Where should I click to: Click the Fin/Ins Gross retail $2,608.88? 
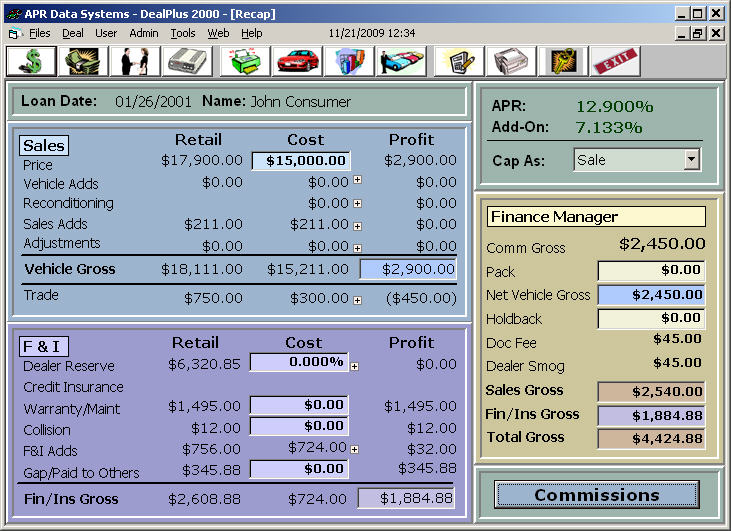pyautogui.click(x=204, y=499)
